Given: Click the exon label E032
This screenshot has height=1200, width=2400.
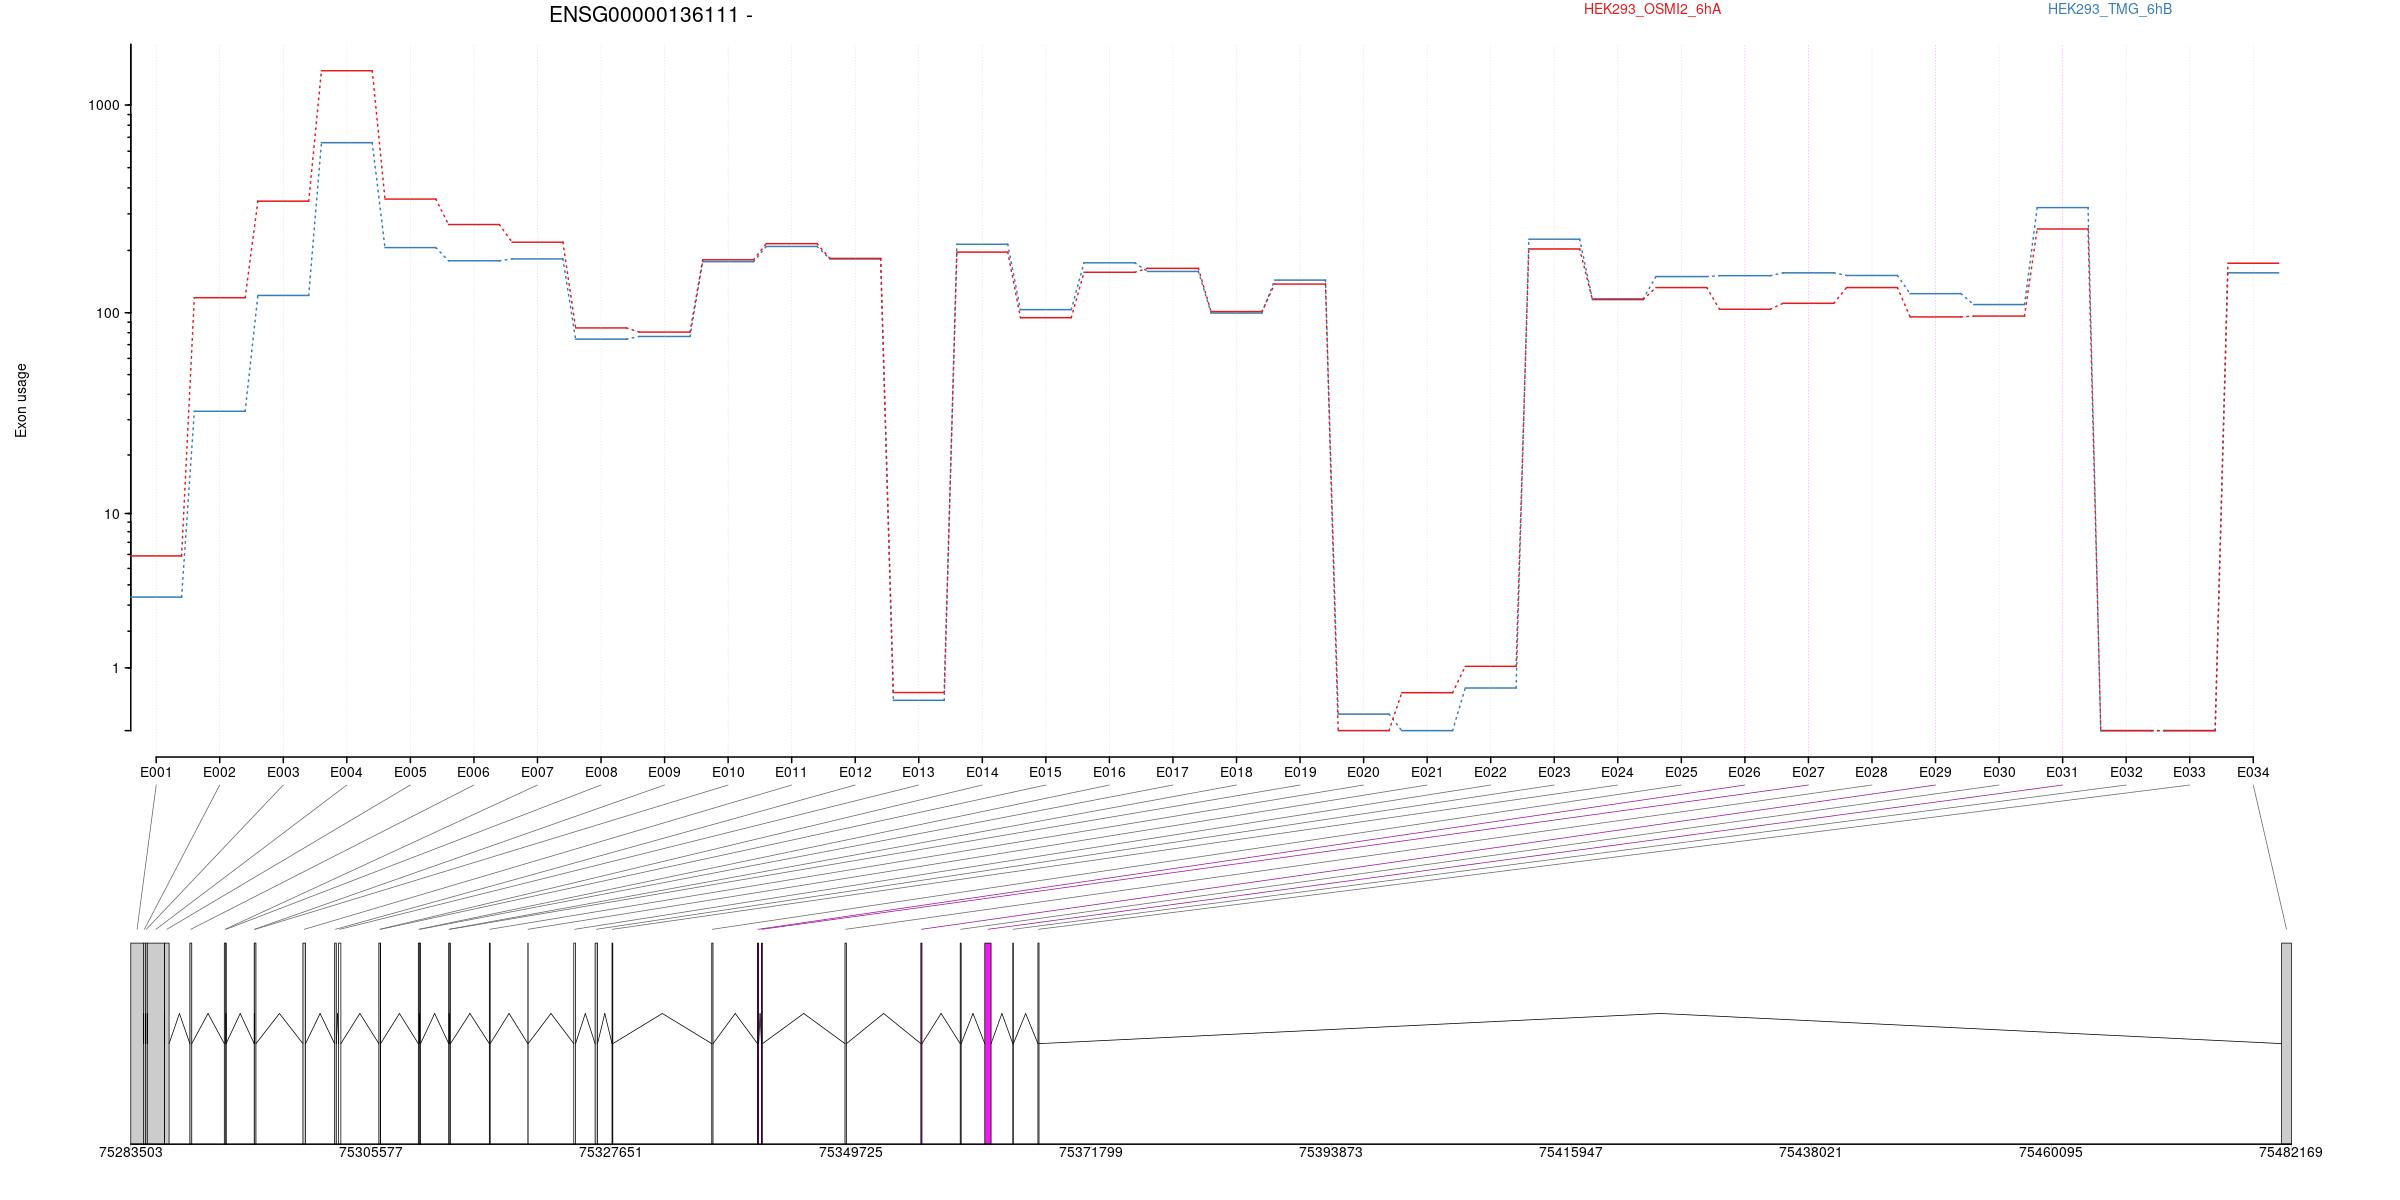Looking at the screenshot, I should 2126,772.
